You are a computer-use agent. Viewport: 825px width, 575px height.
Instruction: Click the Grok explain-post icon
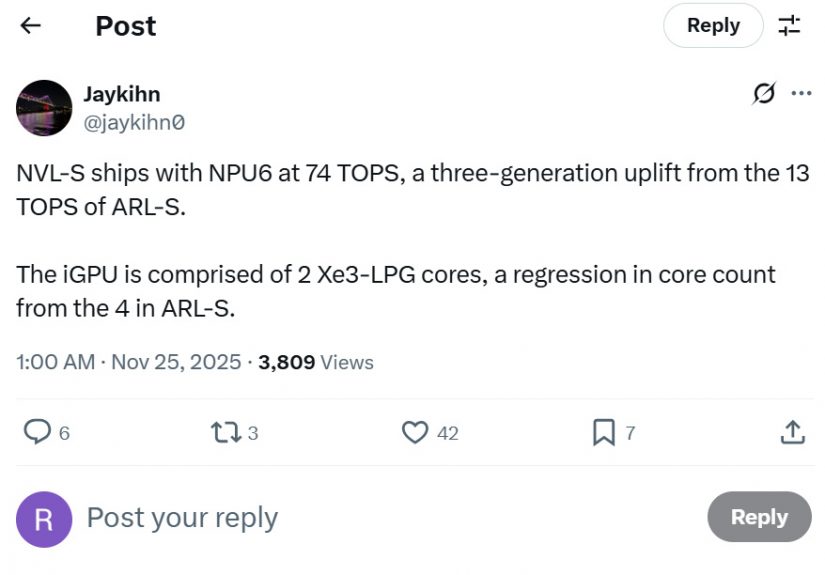point(763,94)
